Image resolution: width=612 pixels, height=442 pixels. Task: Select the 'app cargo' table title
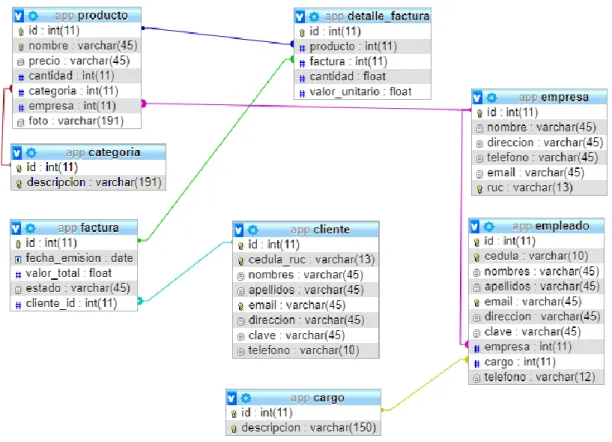(x=317, y=398)
